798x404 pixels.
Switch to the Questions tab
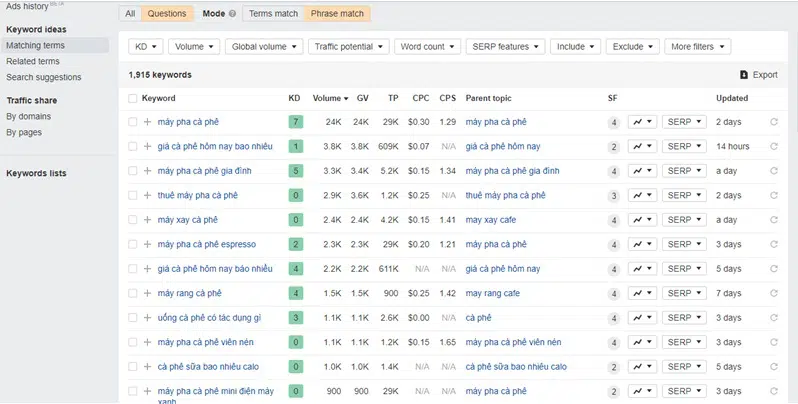(167, 14)
